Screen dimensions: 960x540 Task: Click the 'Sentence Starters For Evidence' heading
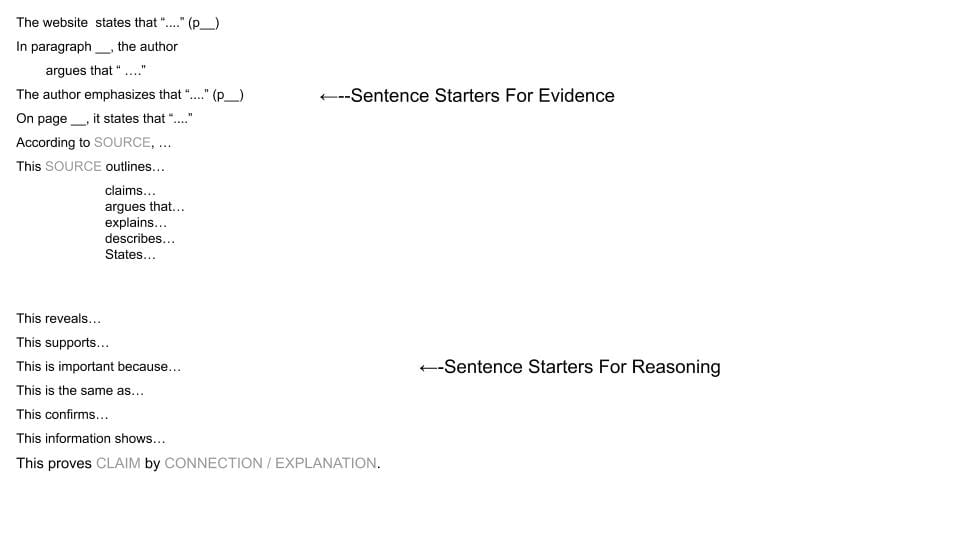(x=482, y=96)
